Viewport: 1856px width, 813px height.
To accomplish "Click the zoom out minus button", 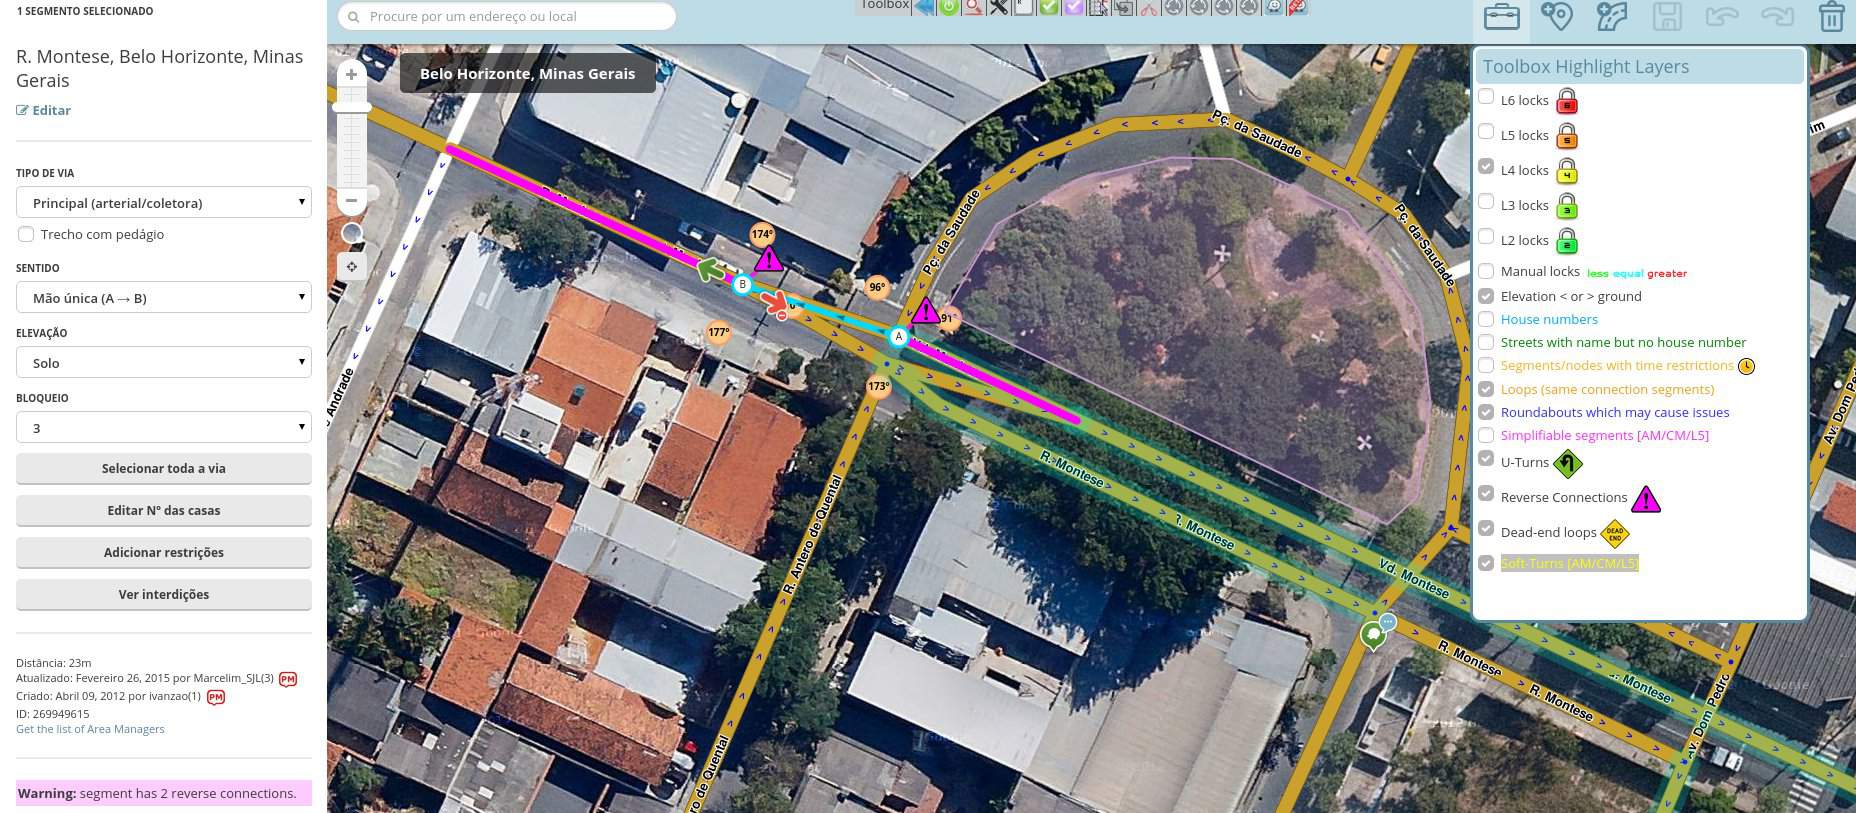I will [351, 200].
